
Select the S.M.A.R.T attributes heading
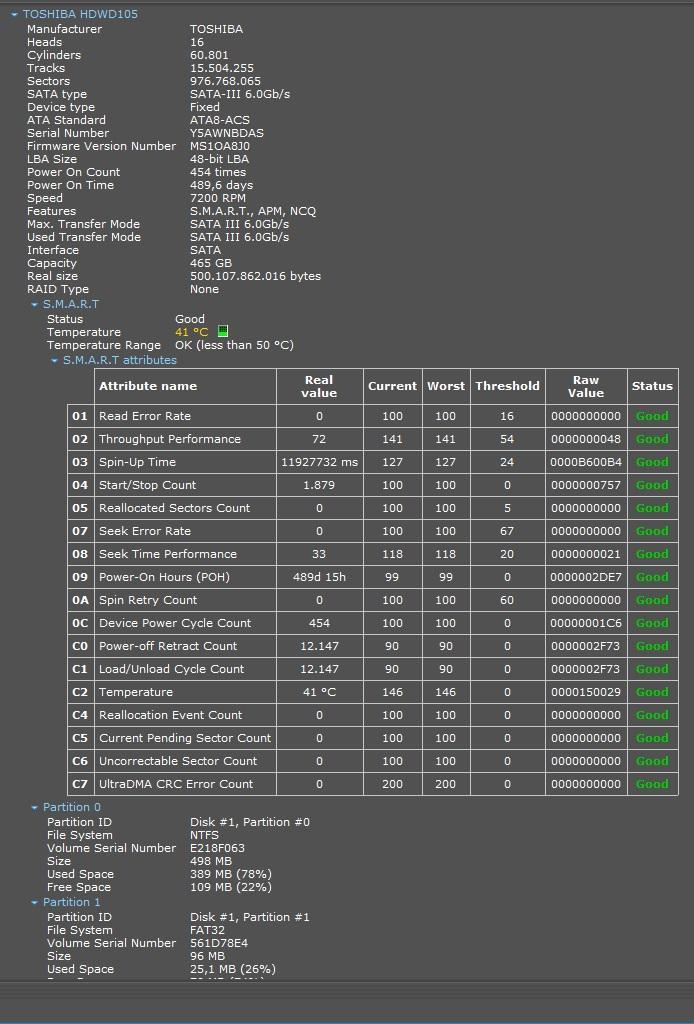[x=119, y=360]
